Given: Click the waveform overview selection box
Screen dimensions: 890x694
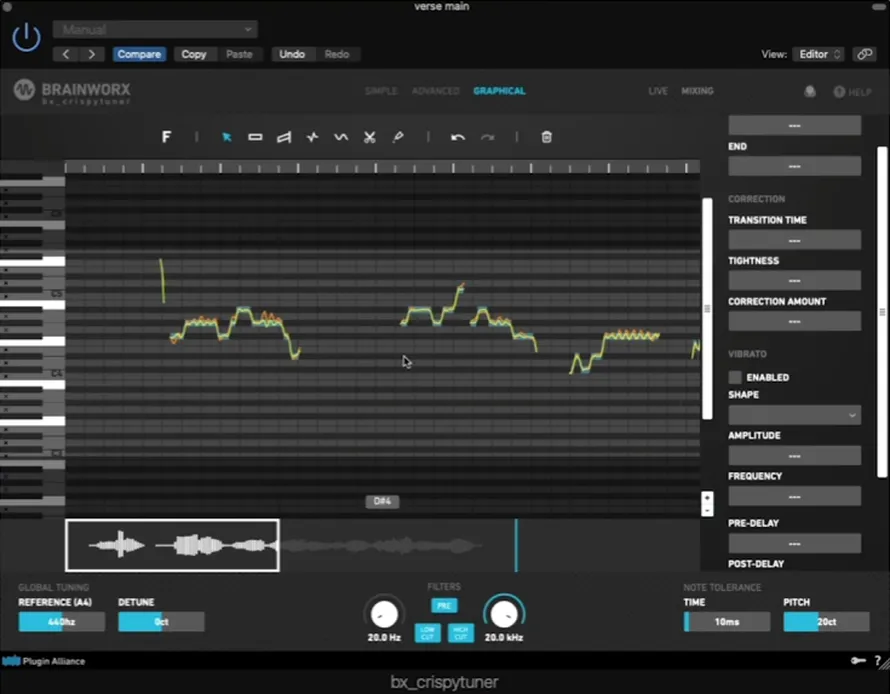Looking at the screenshot, I should tap(172, 545).
